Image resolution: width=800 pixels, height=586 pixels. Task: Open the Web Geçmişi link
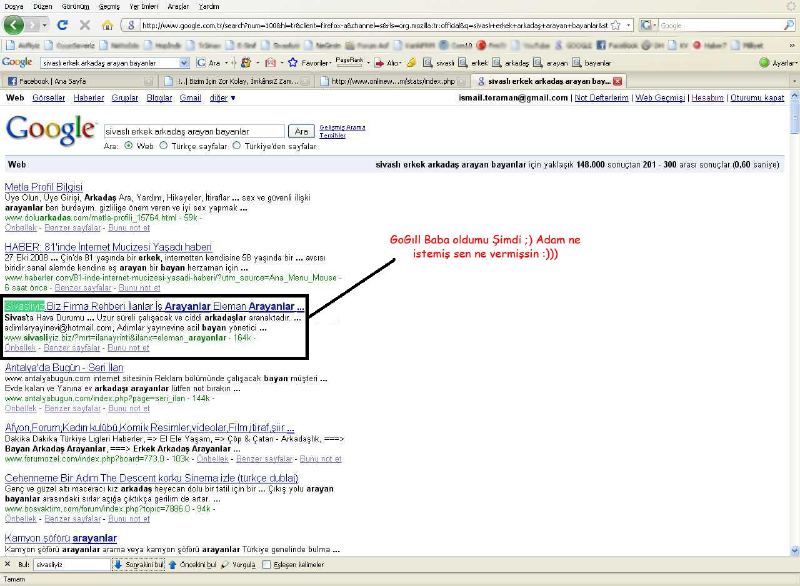(660, 98)
